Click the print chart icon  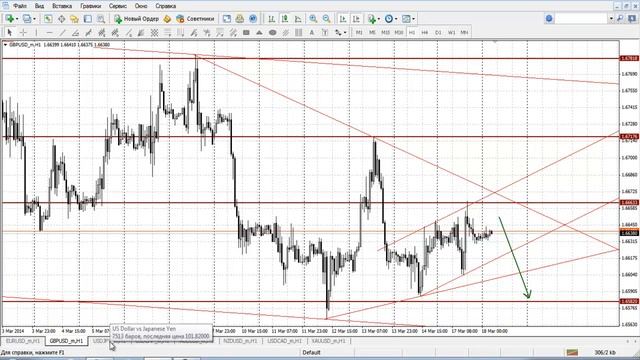coord(240,19)
